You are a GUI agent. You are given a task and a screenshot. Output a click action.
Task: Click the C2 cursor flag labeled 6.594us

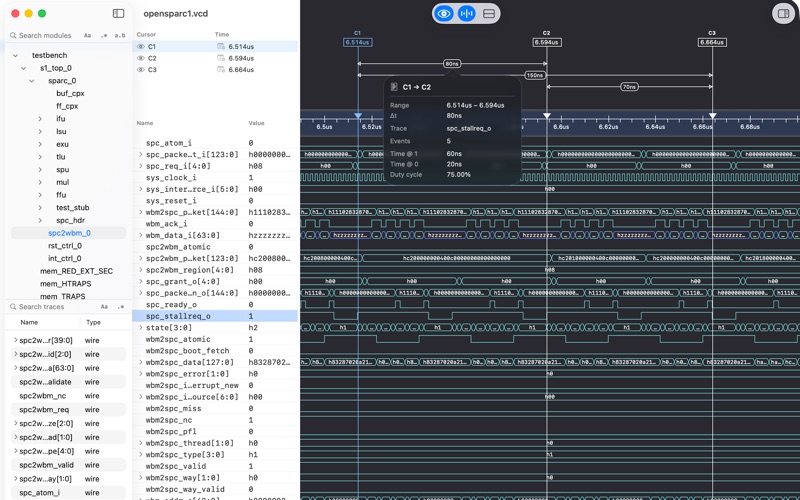pos(547,42)
